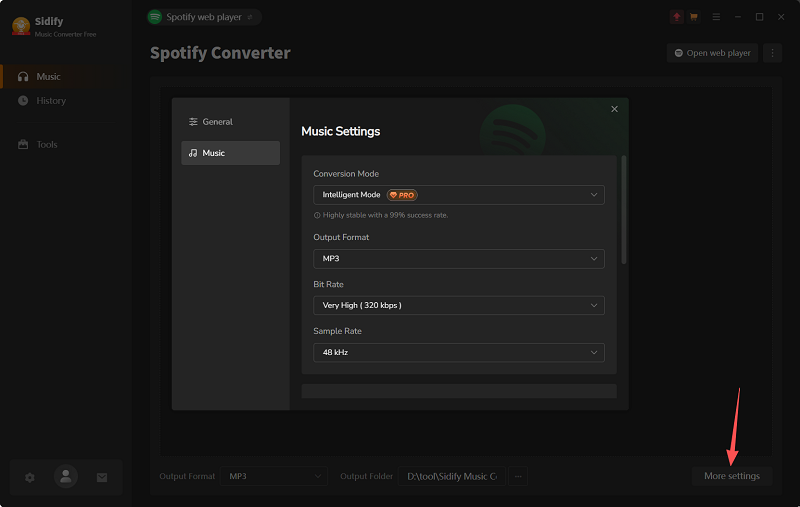Click the Sample Rate dropdown chevron
Image resolution: width=800 pixels, height=507 pixels.
pos(594,352)
